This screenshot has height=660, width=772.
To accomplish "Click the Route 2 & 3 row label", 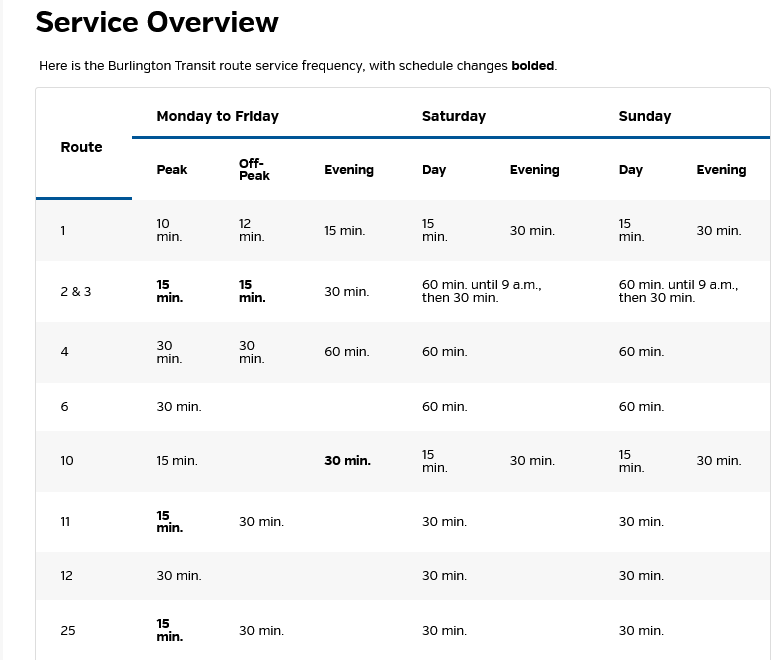I will 75,292.
